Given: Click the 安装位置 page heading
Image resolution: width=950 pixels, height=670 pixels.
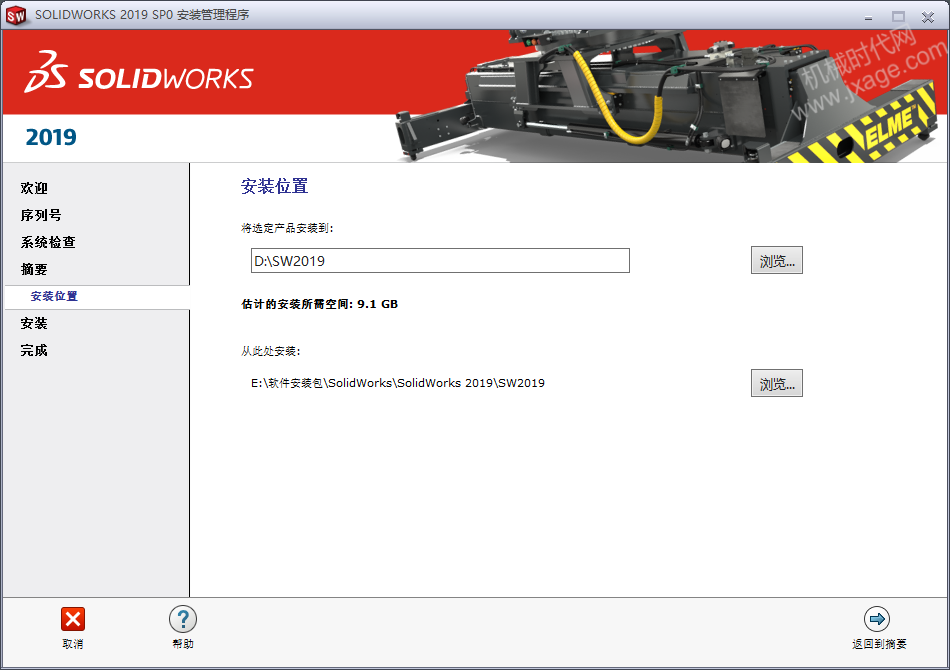Looking at the screenshot, I should (274, 186).
